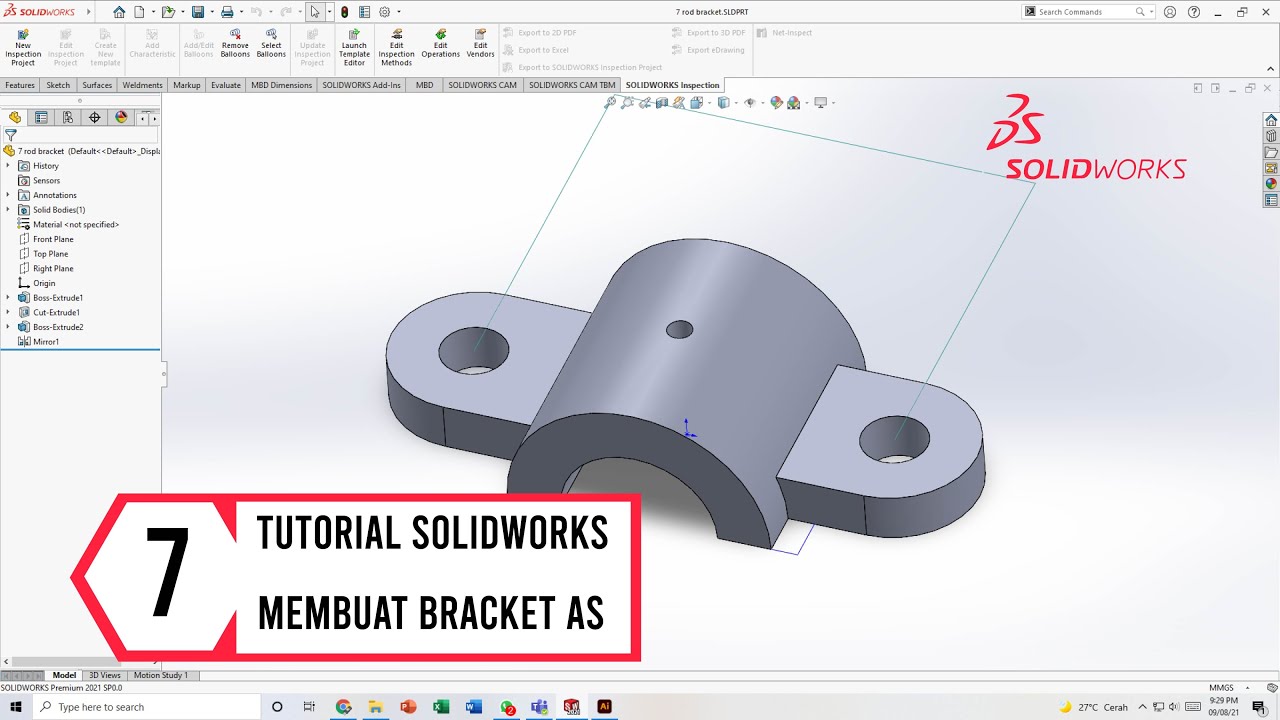Click Remove Balloons tool
Viewport: 1280px width, 720px height.
235,43
